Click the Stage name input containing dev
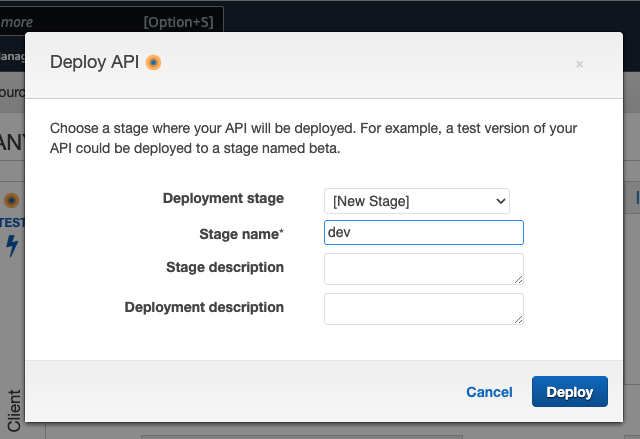 point(423,233)
